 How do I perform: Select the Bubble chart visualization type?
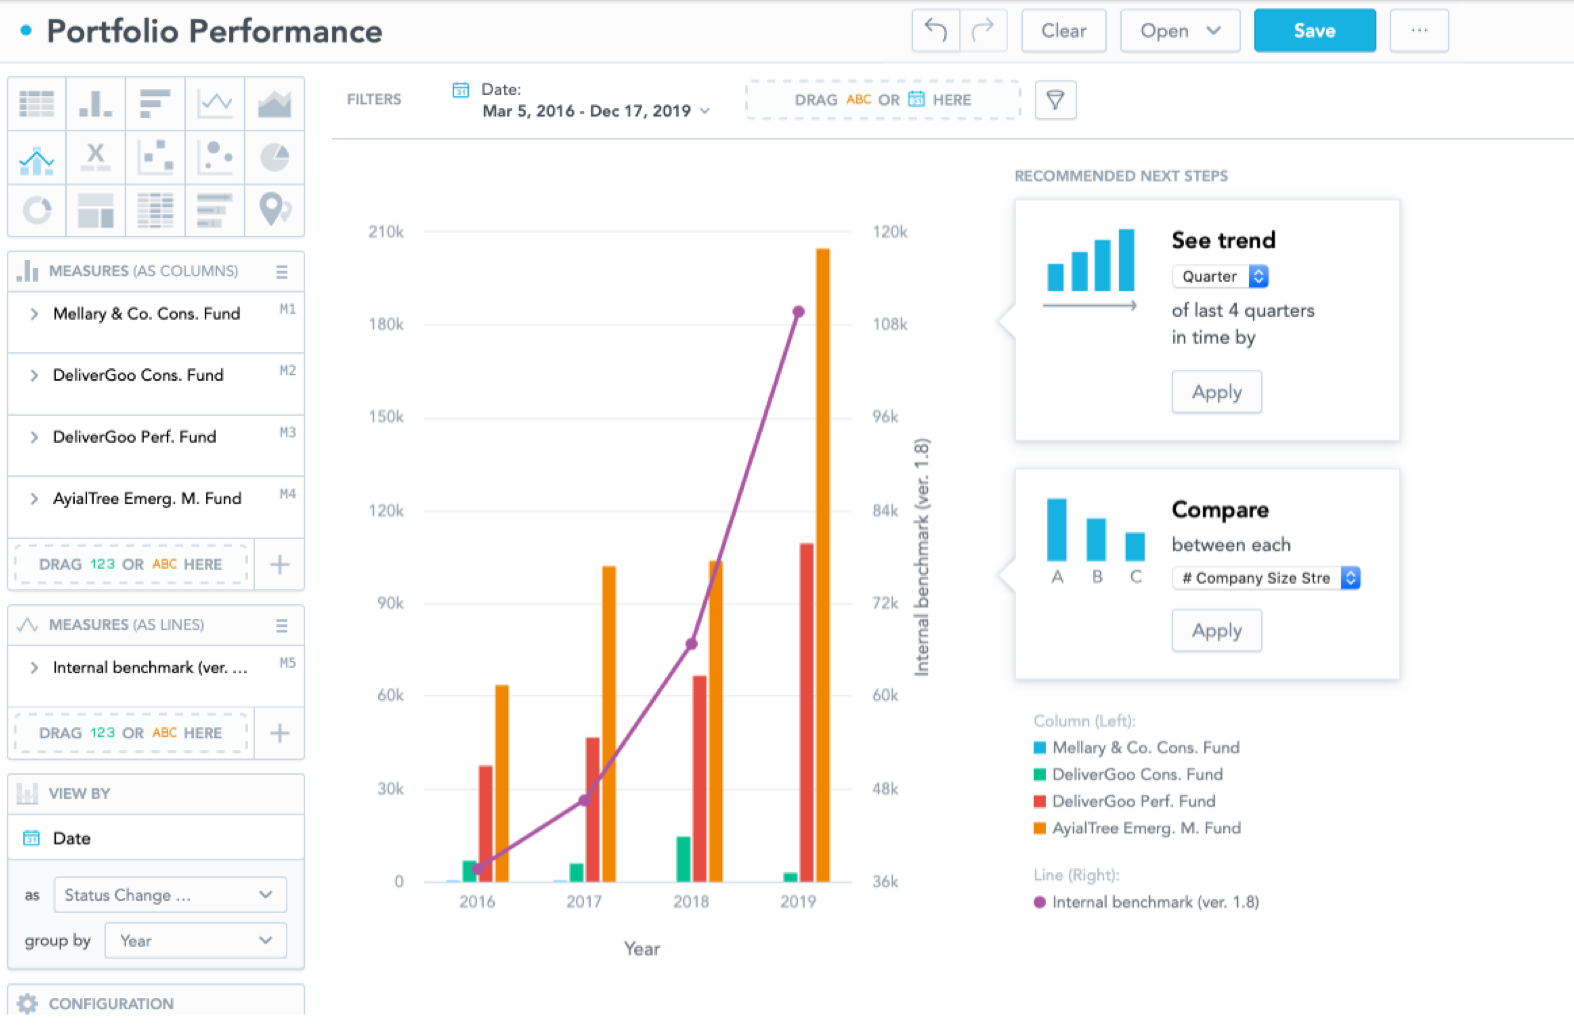[x=215, y=157]
